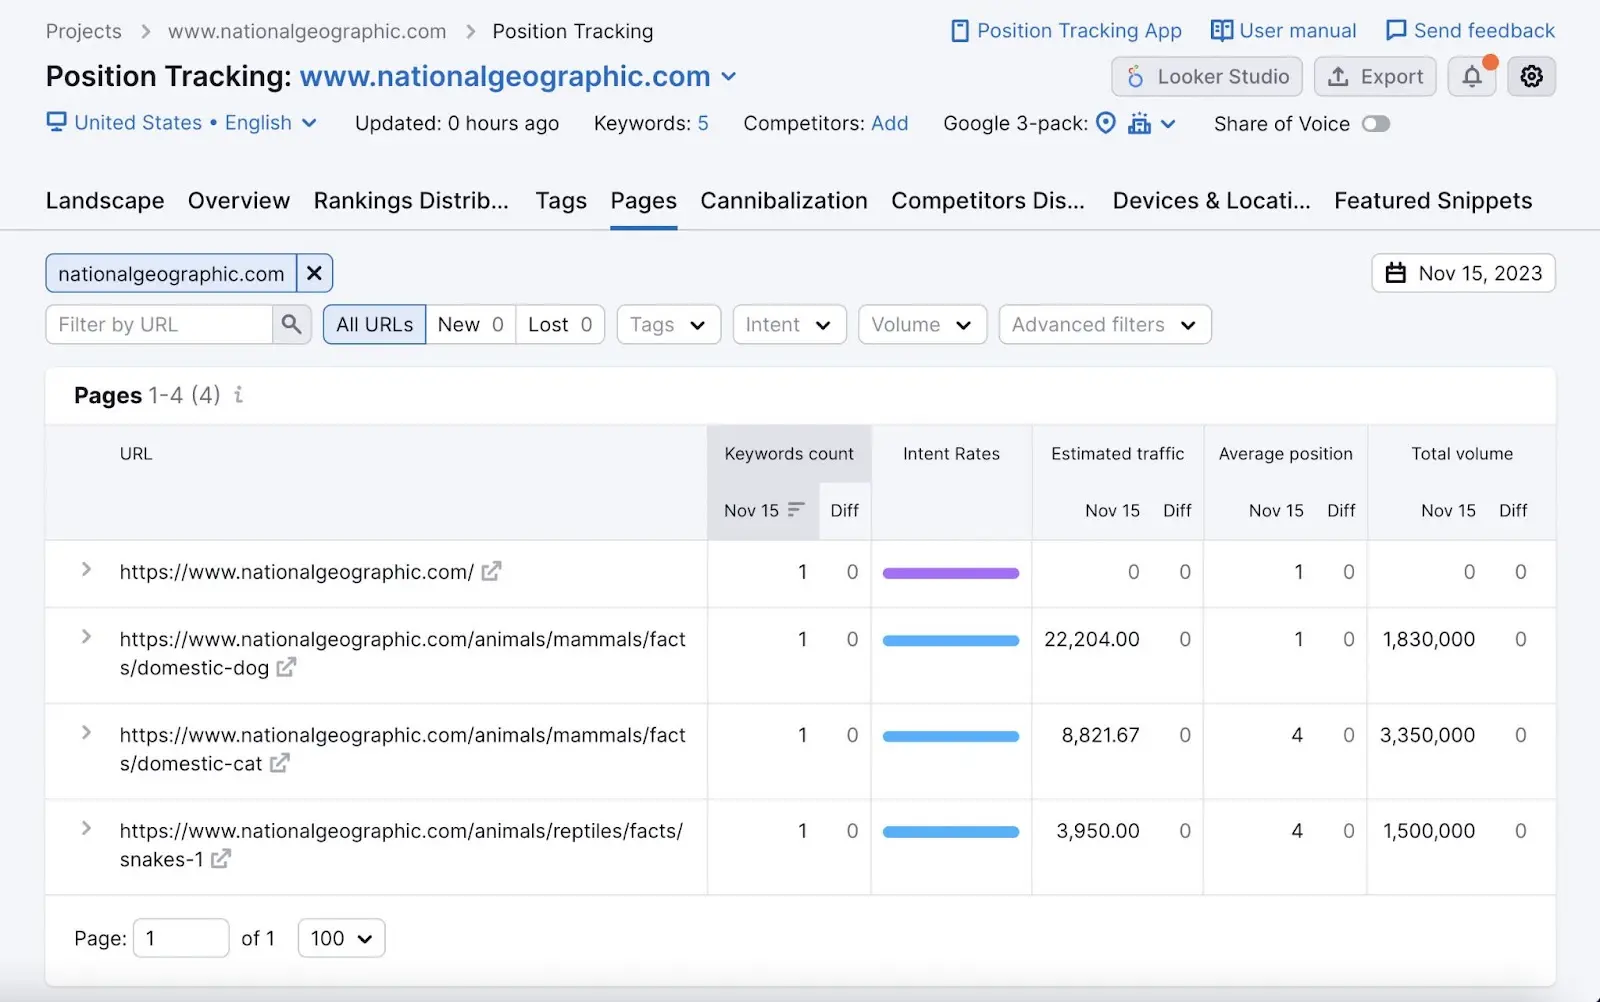This screenshot has width=1600, height=1002.
Task: Open the Volume filter dropdown
Action: [922, 324]
